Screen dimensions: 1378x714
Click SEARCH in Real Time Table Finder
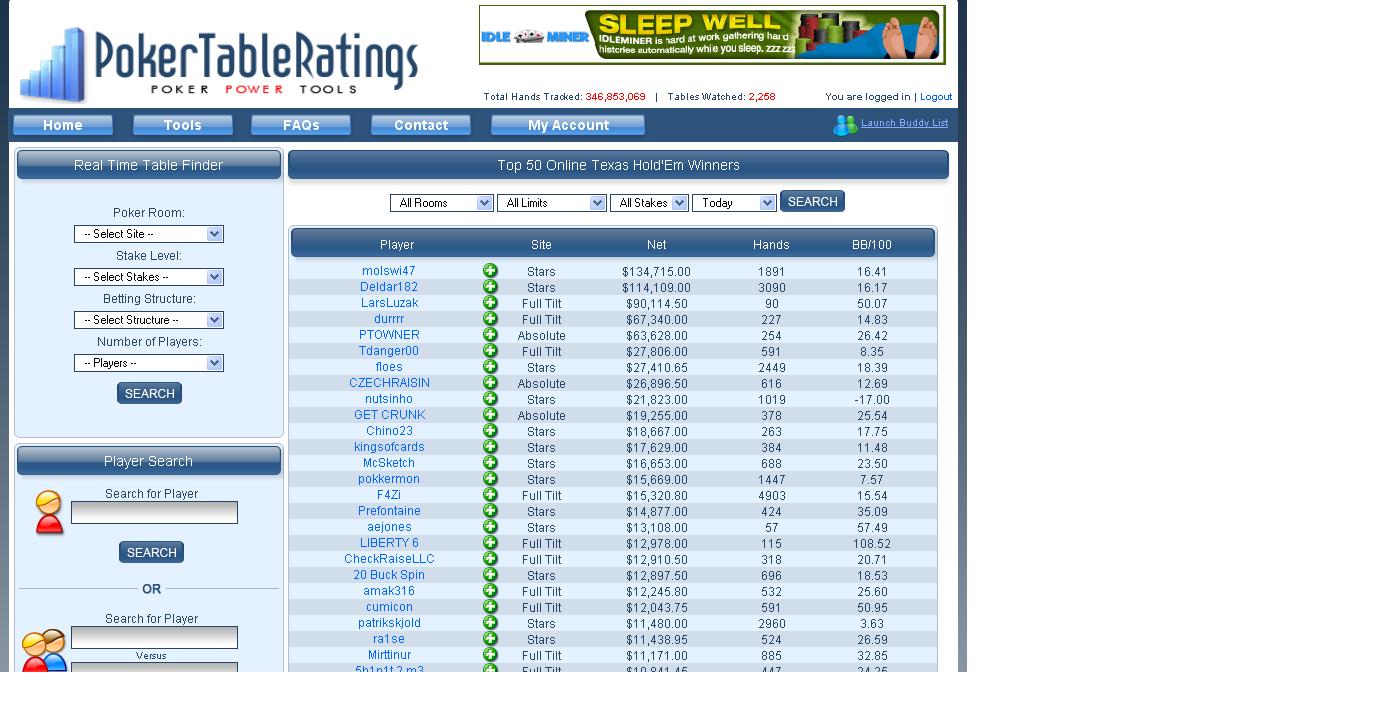149,393
